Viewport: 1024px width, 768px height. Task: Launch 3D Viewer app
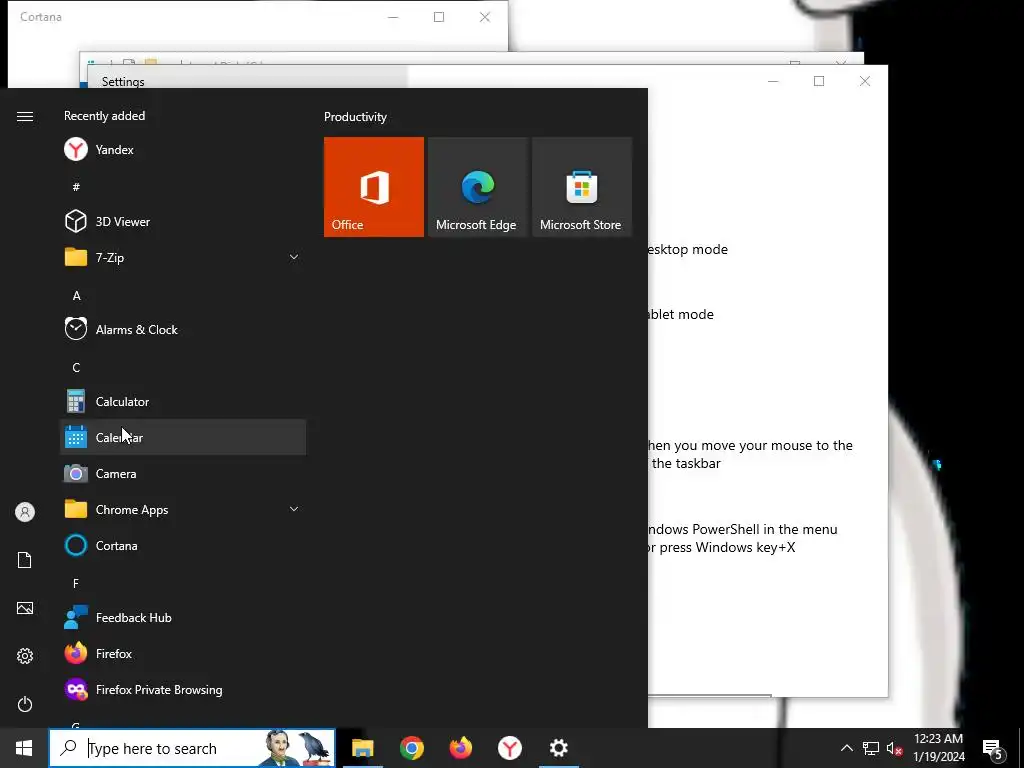click(183, 221)
